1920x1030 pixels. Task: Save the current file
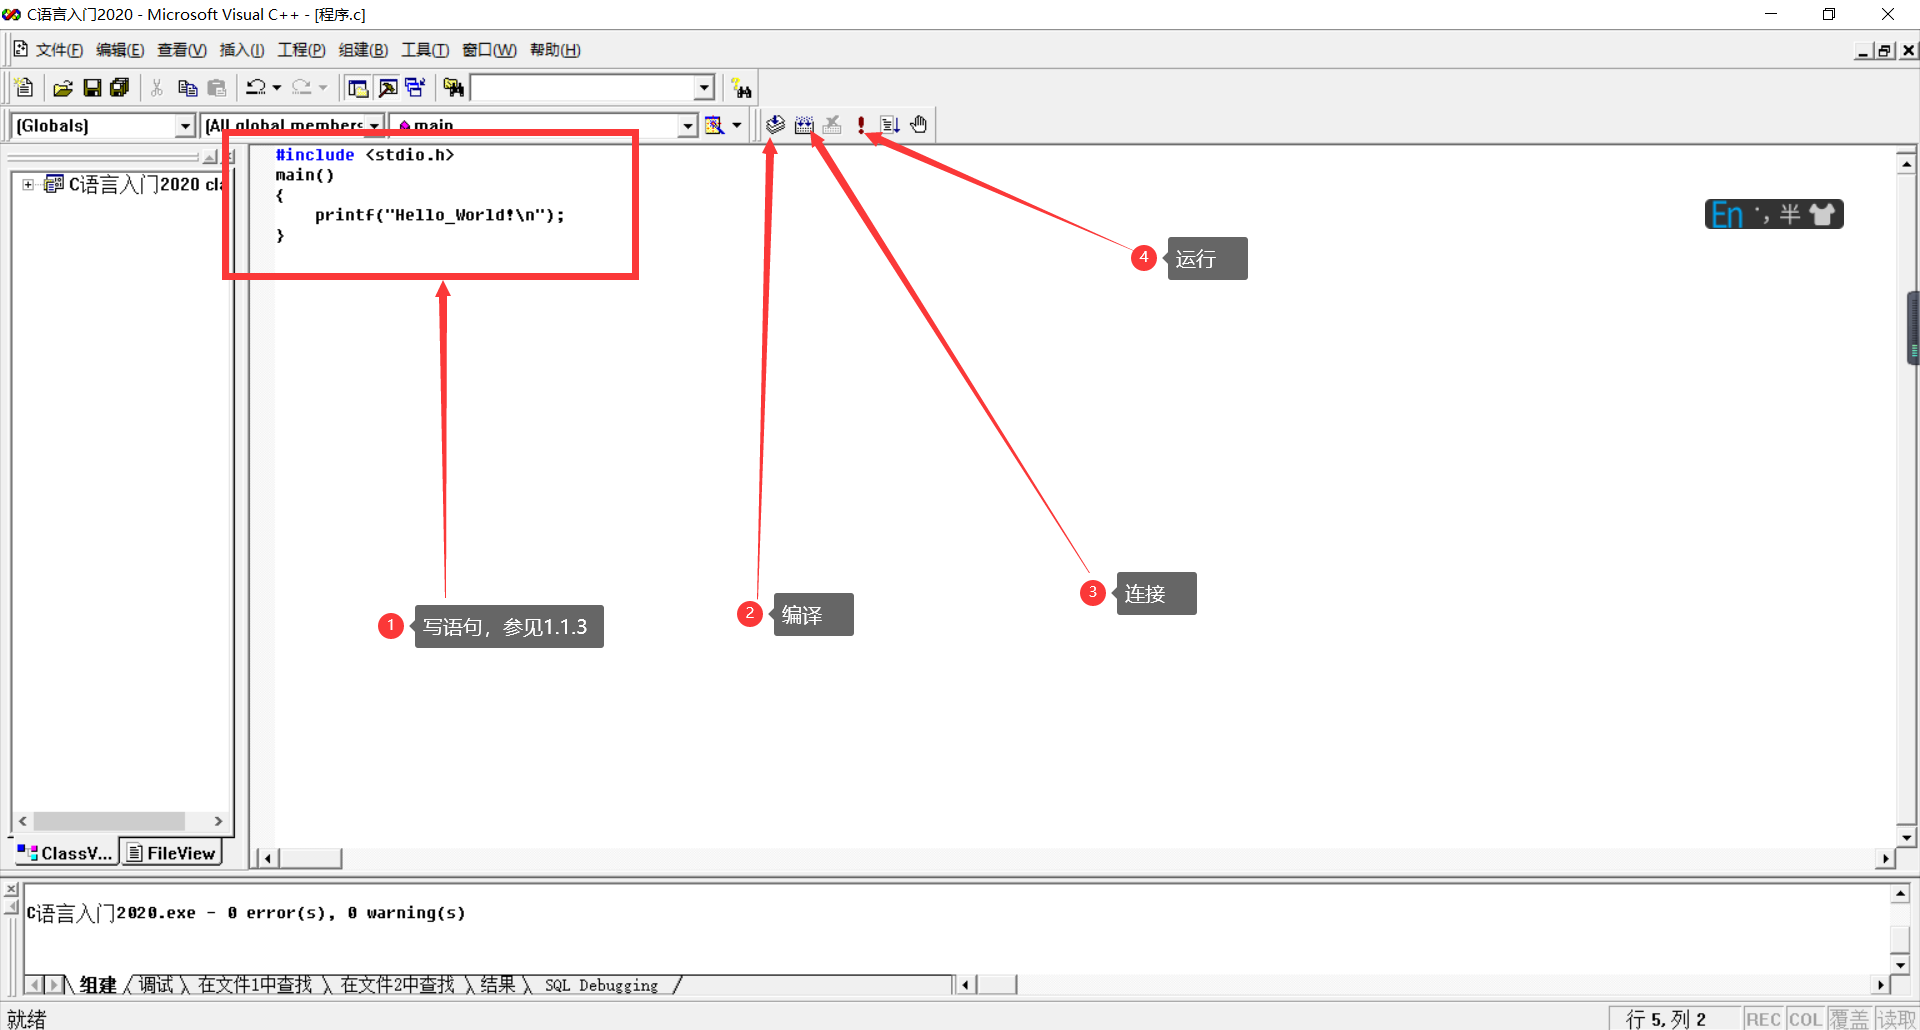click(x=92, y=88)
